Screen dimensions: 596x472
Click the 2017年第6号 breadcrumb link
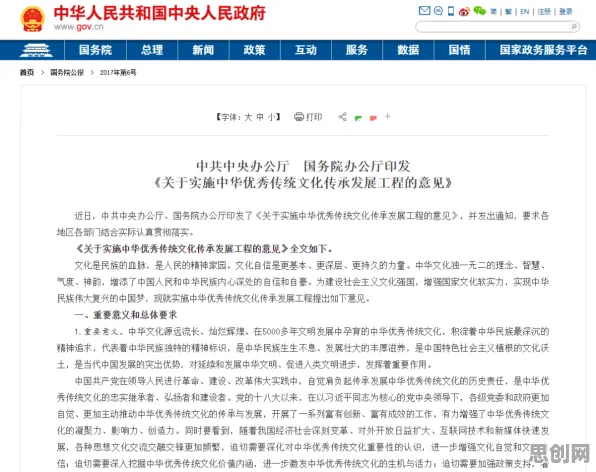click(118, 72)
